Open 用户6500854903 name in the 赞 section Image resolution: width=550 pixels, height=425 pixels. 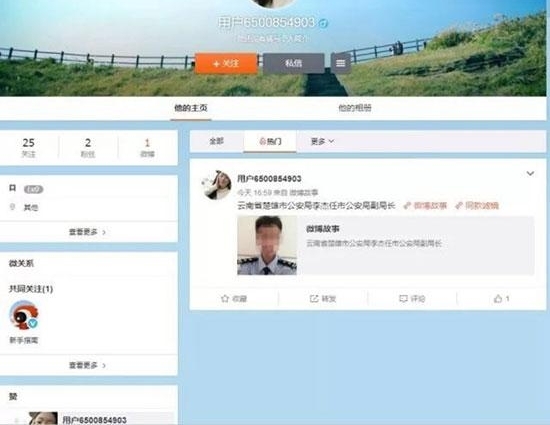coord(94,420)
